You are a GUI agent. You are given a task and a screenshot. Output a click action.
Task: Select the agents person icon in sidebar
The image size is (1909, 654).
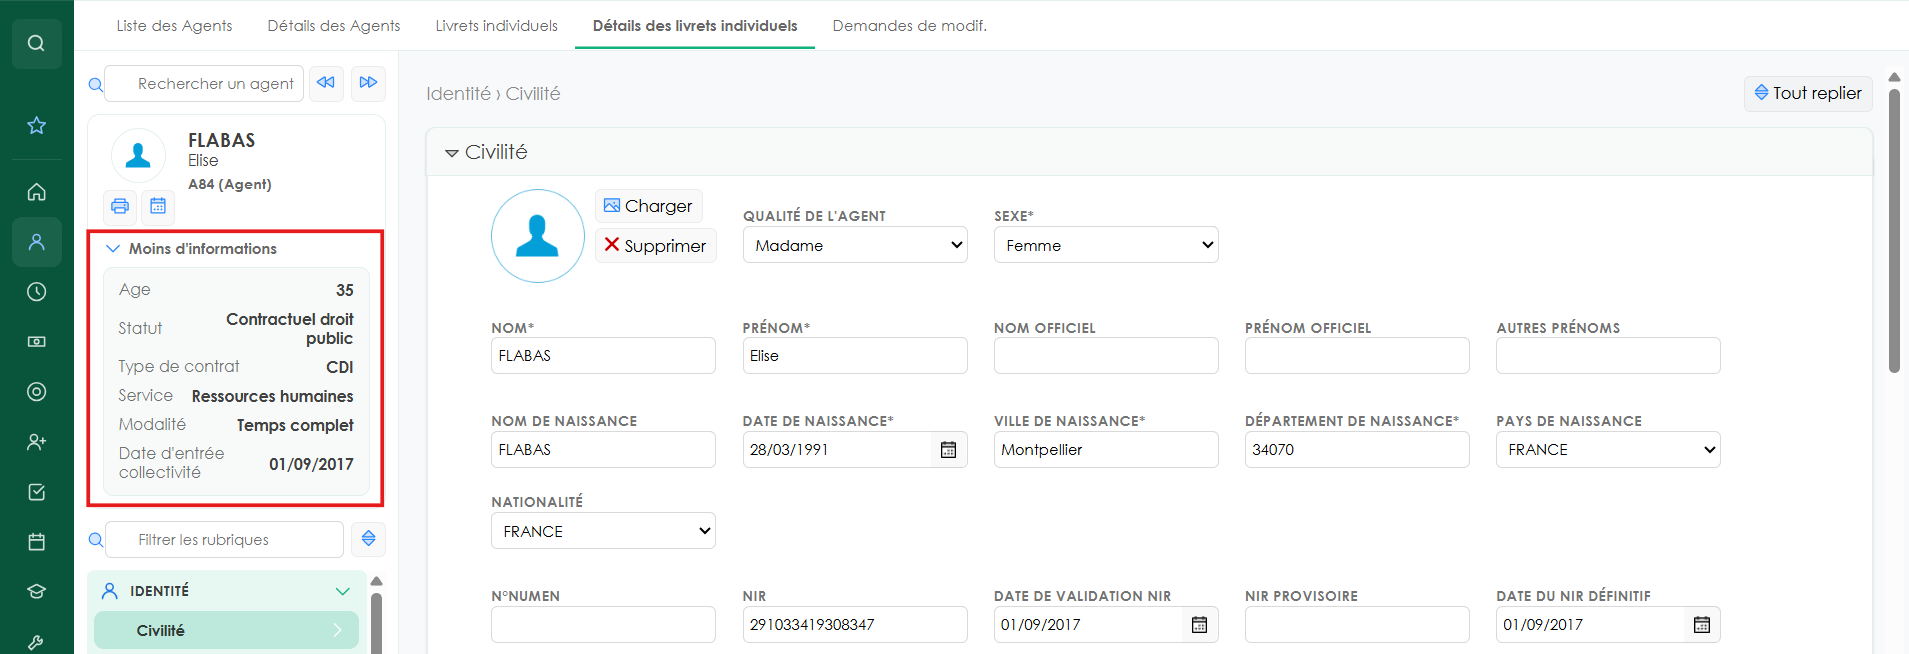click(36, 242)
